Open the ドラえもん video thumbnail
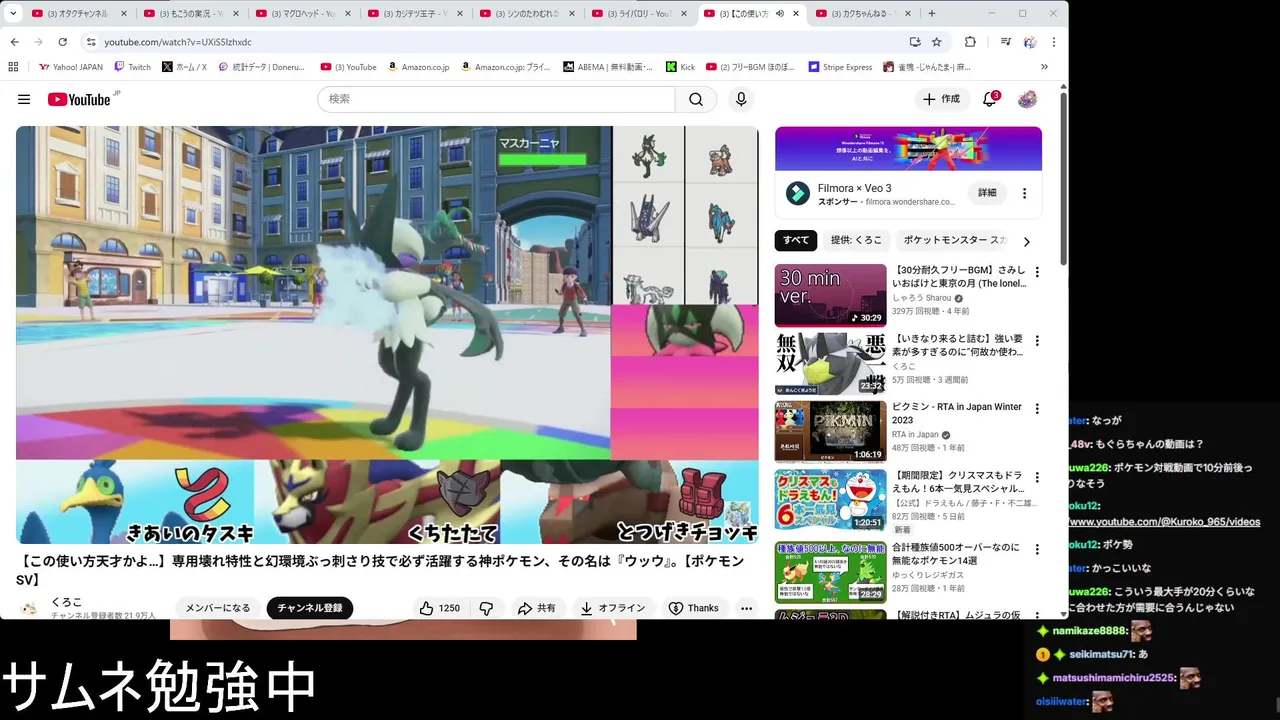The width and height of the screenshot is (1280, 720). [x=830, y=501]
